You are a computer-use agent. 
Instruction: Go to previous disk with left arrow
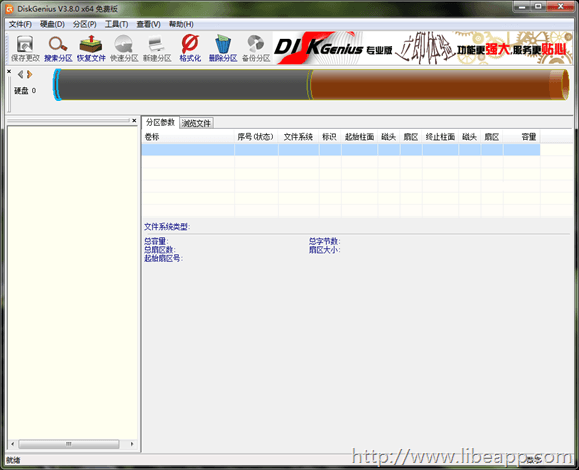20,74
